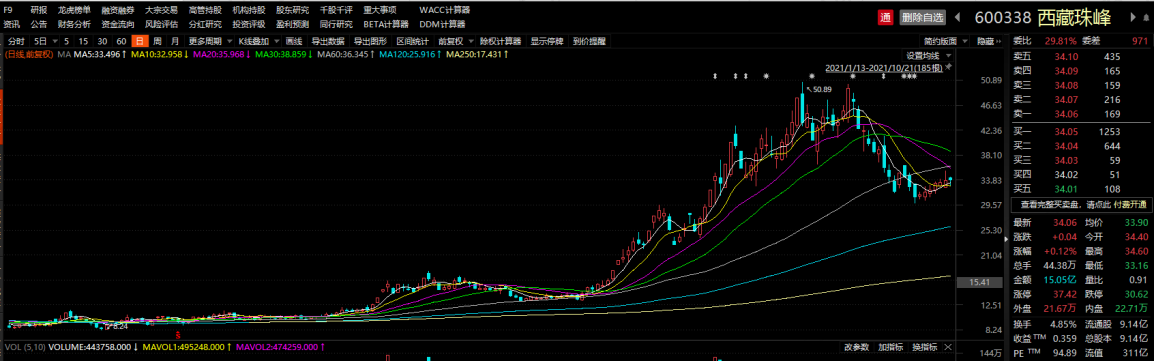Click 导出数据 export data

pos(328,41)
